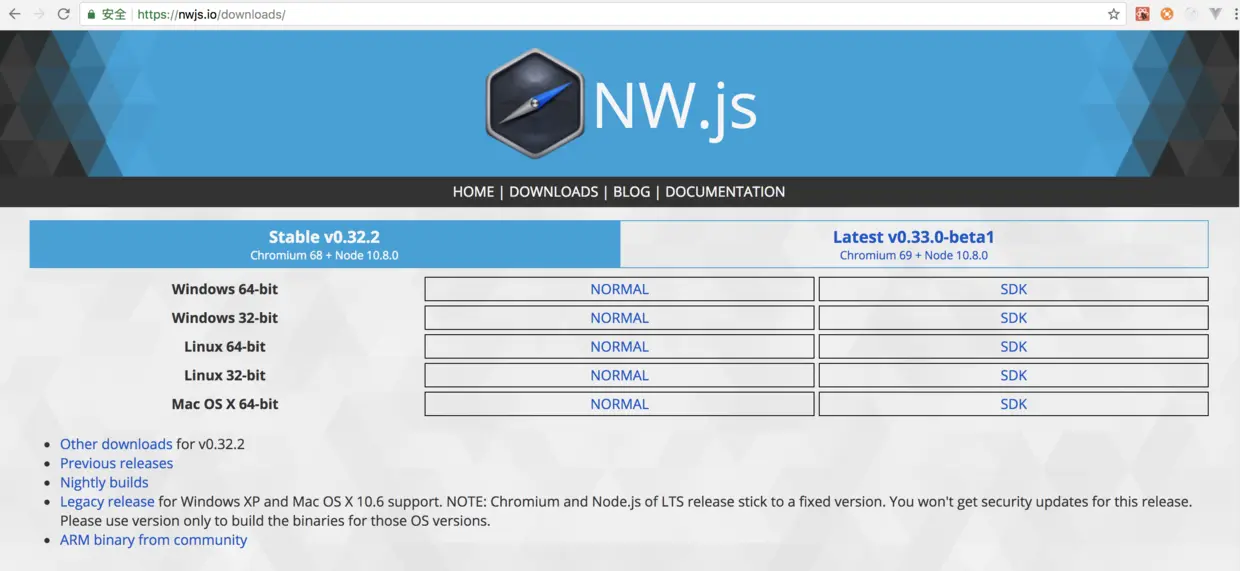Viewport: 1240px width, 571px height.
Task: Select the Stable v0.32.2 tab
Action: pos(324,244)
